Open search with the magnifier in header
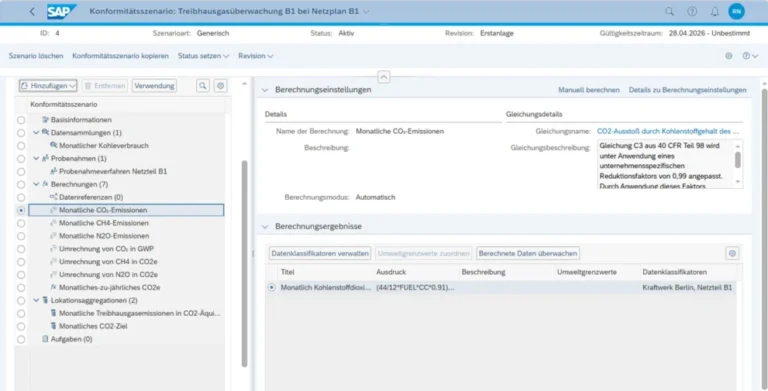768x391 pixels. 669,11
